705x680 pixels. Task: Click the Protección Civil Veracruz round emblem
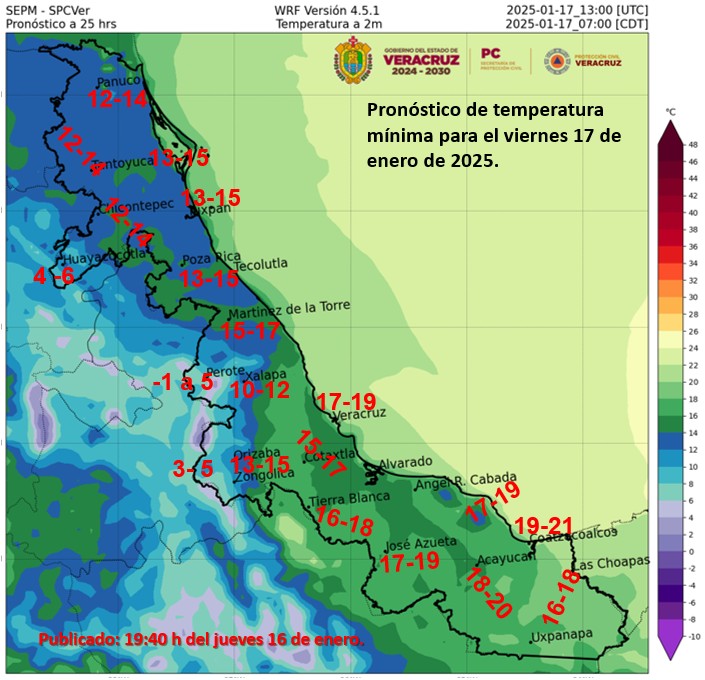point(557,61)
